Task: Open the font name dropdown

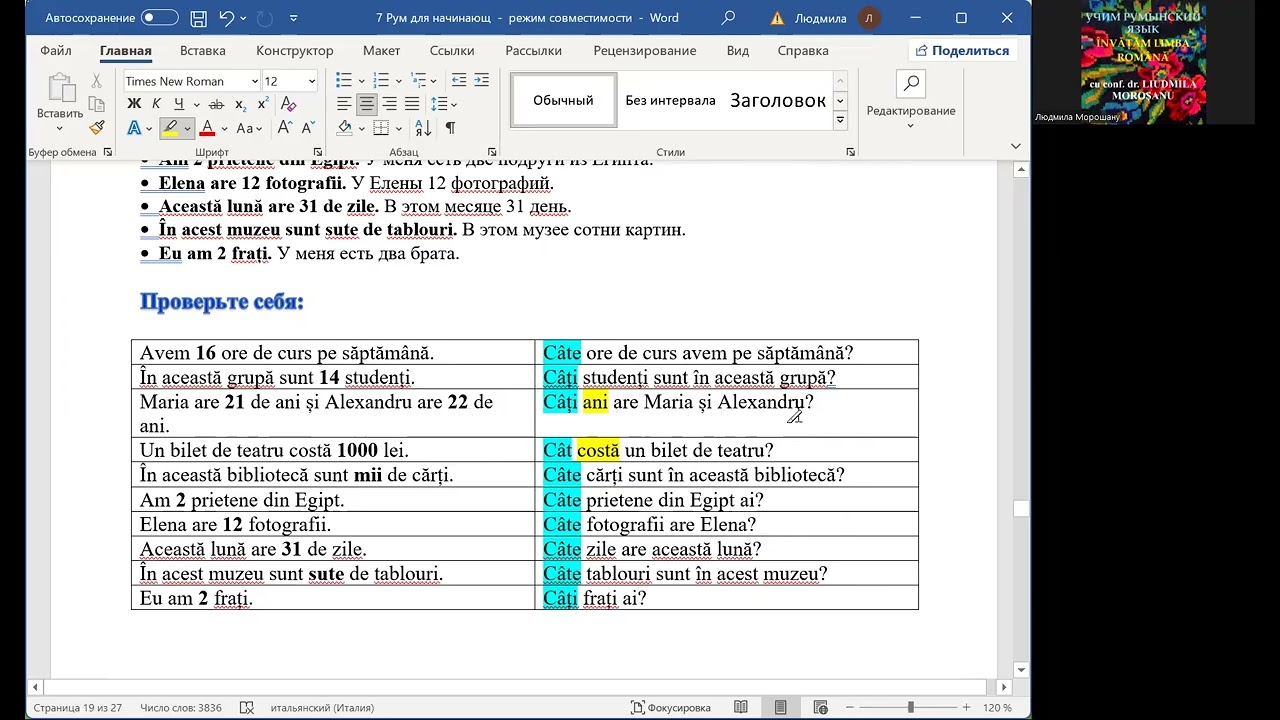Action: (254, 81)
